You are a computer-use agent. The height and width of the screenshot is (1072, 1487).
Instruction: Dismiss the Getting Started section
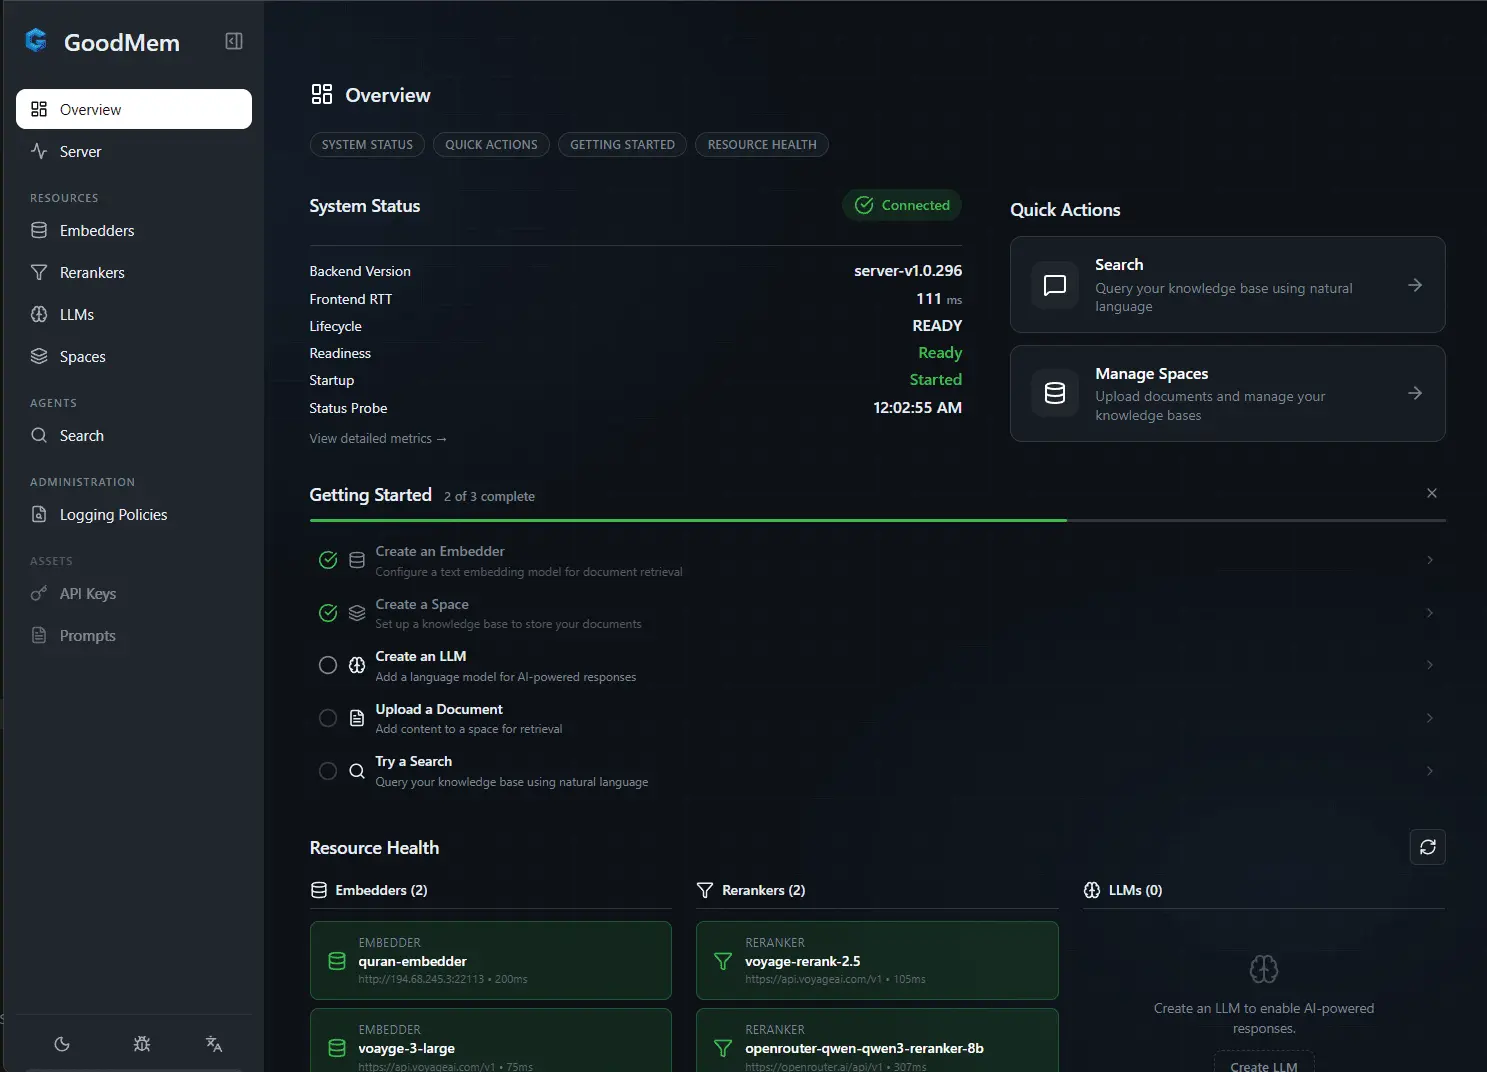point(1432,493)
